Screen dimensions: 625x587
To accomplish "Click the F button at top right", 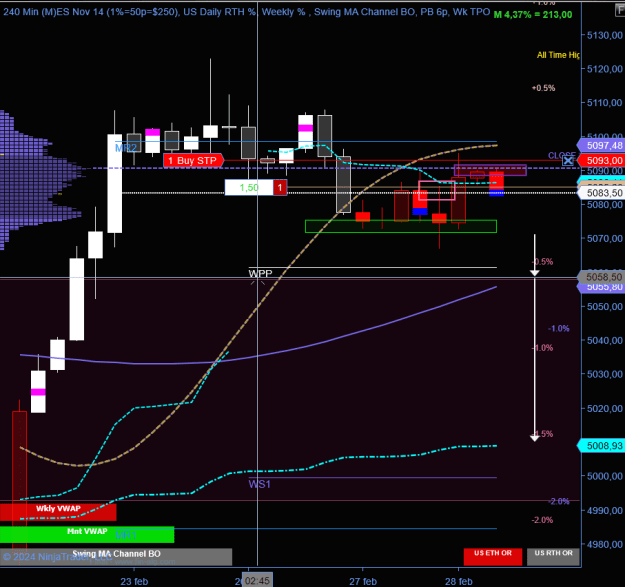I will point(620,10).
